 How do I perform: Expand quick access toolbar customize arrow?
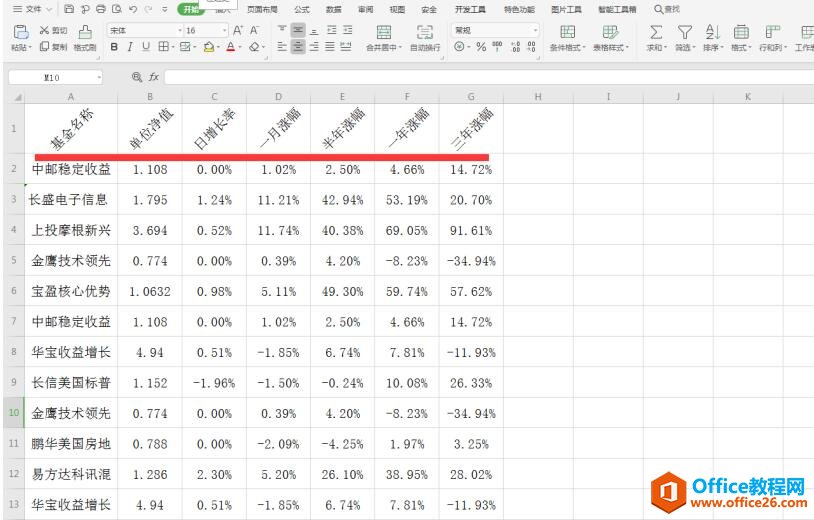(165, 9)
